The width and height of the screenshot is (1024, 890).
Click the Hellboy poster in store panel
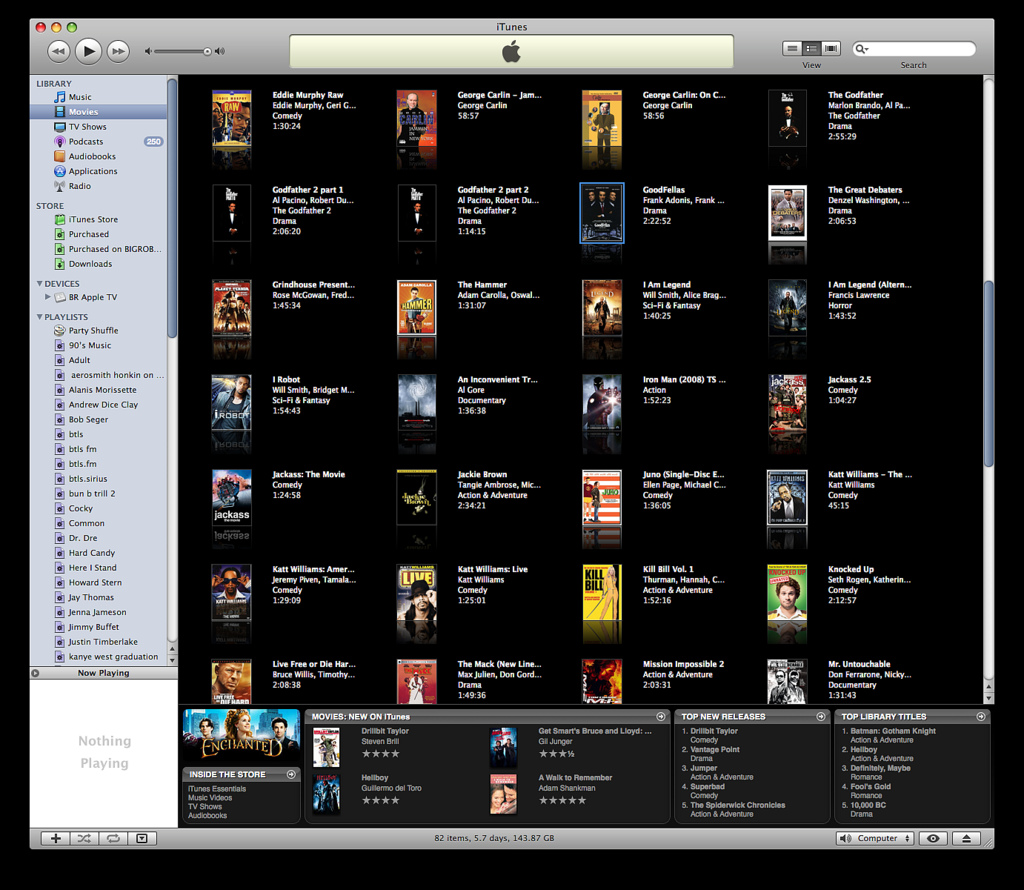pyautogui.click(x=326, y=794)
